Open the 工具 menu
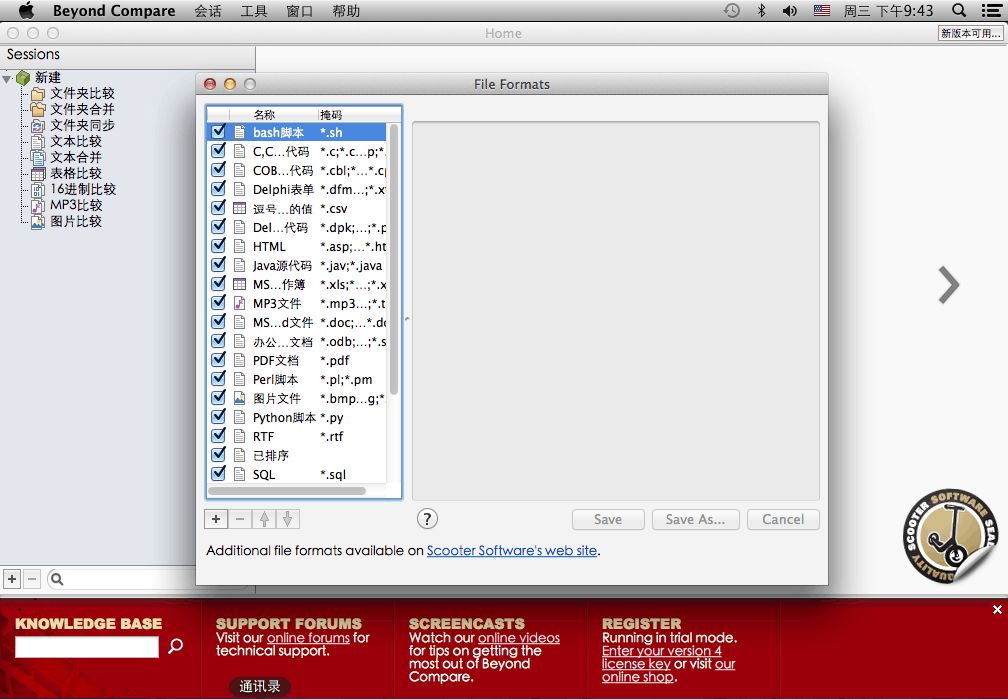Viewport: 1008px width, 699px height. [x=254, y=11]
